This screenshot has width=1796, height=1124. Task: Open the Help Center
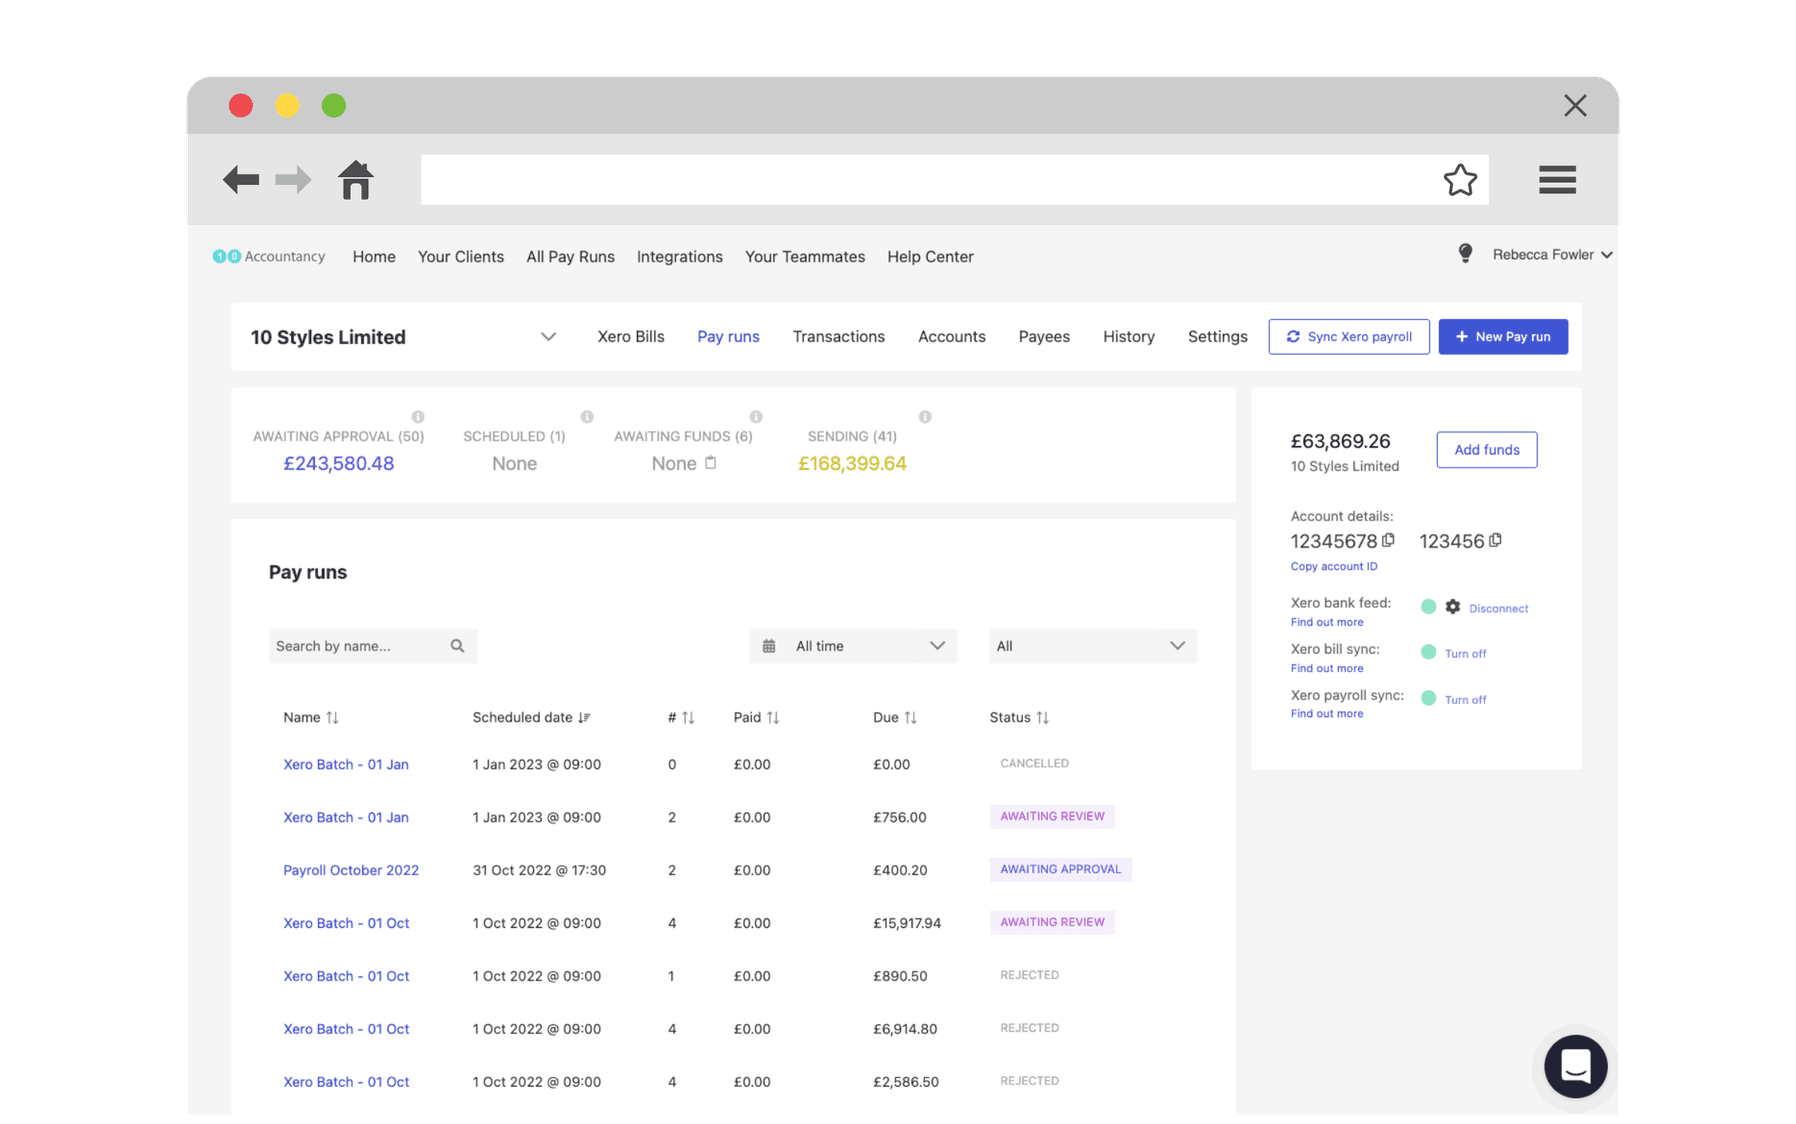930,257
